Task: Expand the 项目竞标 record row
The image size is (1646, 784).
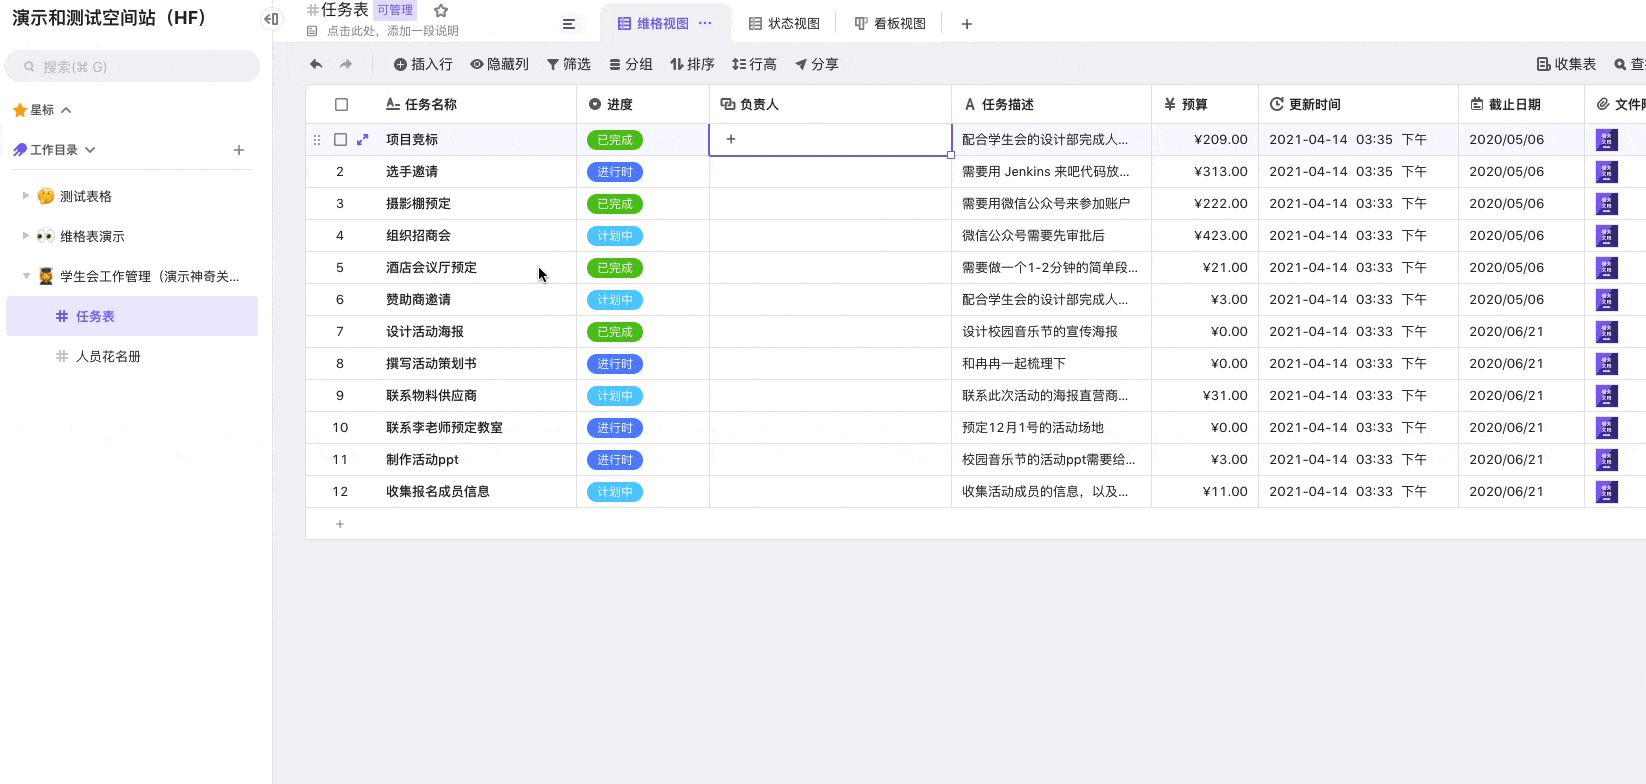Action: pyautogui.click(x=363, y=140)
